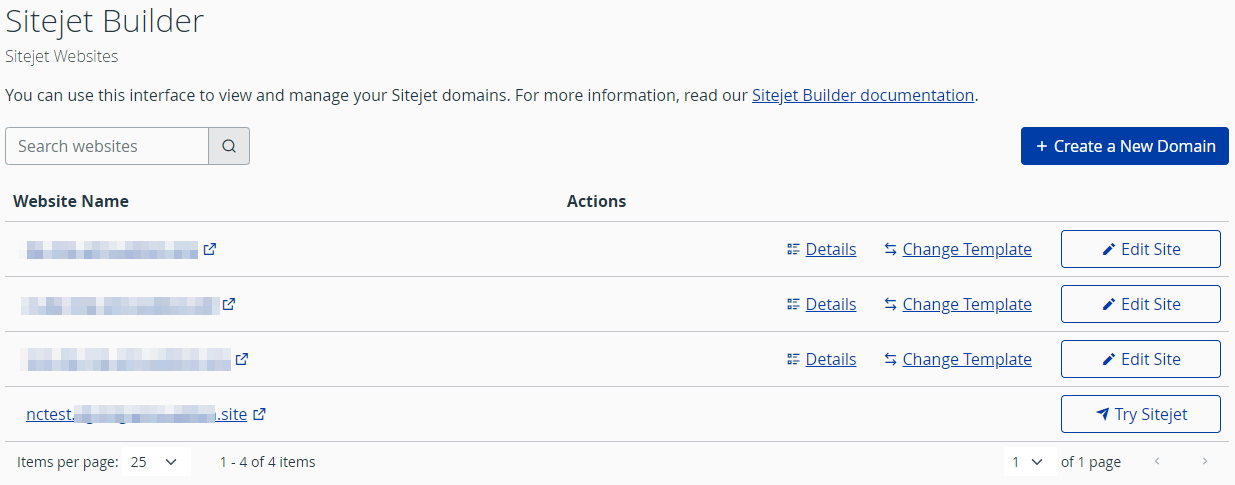This screenshot has height=485, width=1235.
Task: Change Template for the third website
Action: pyautogui.click(x=958, y=359)
